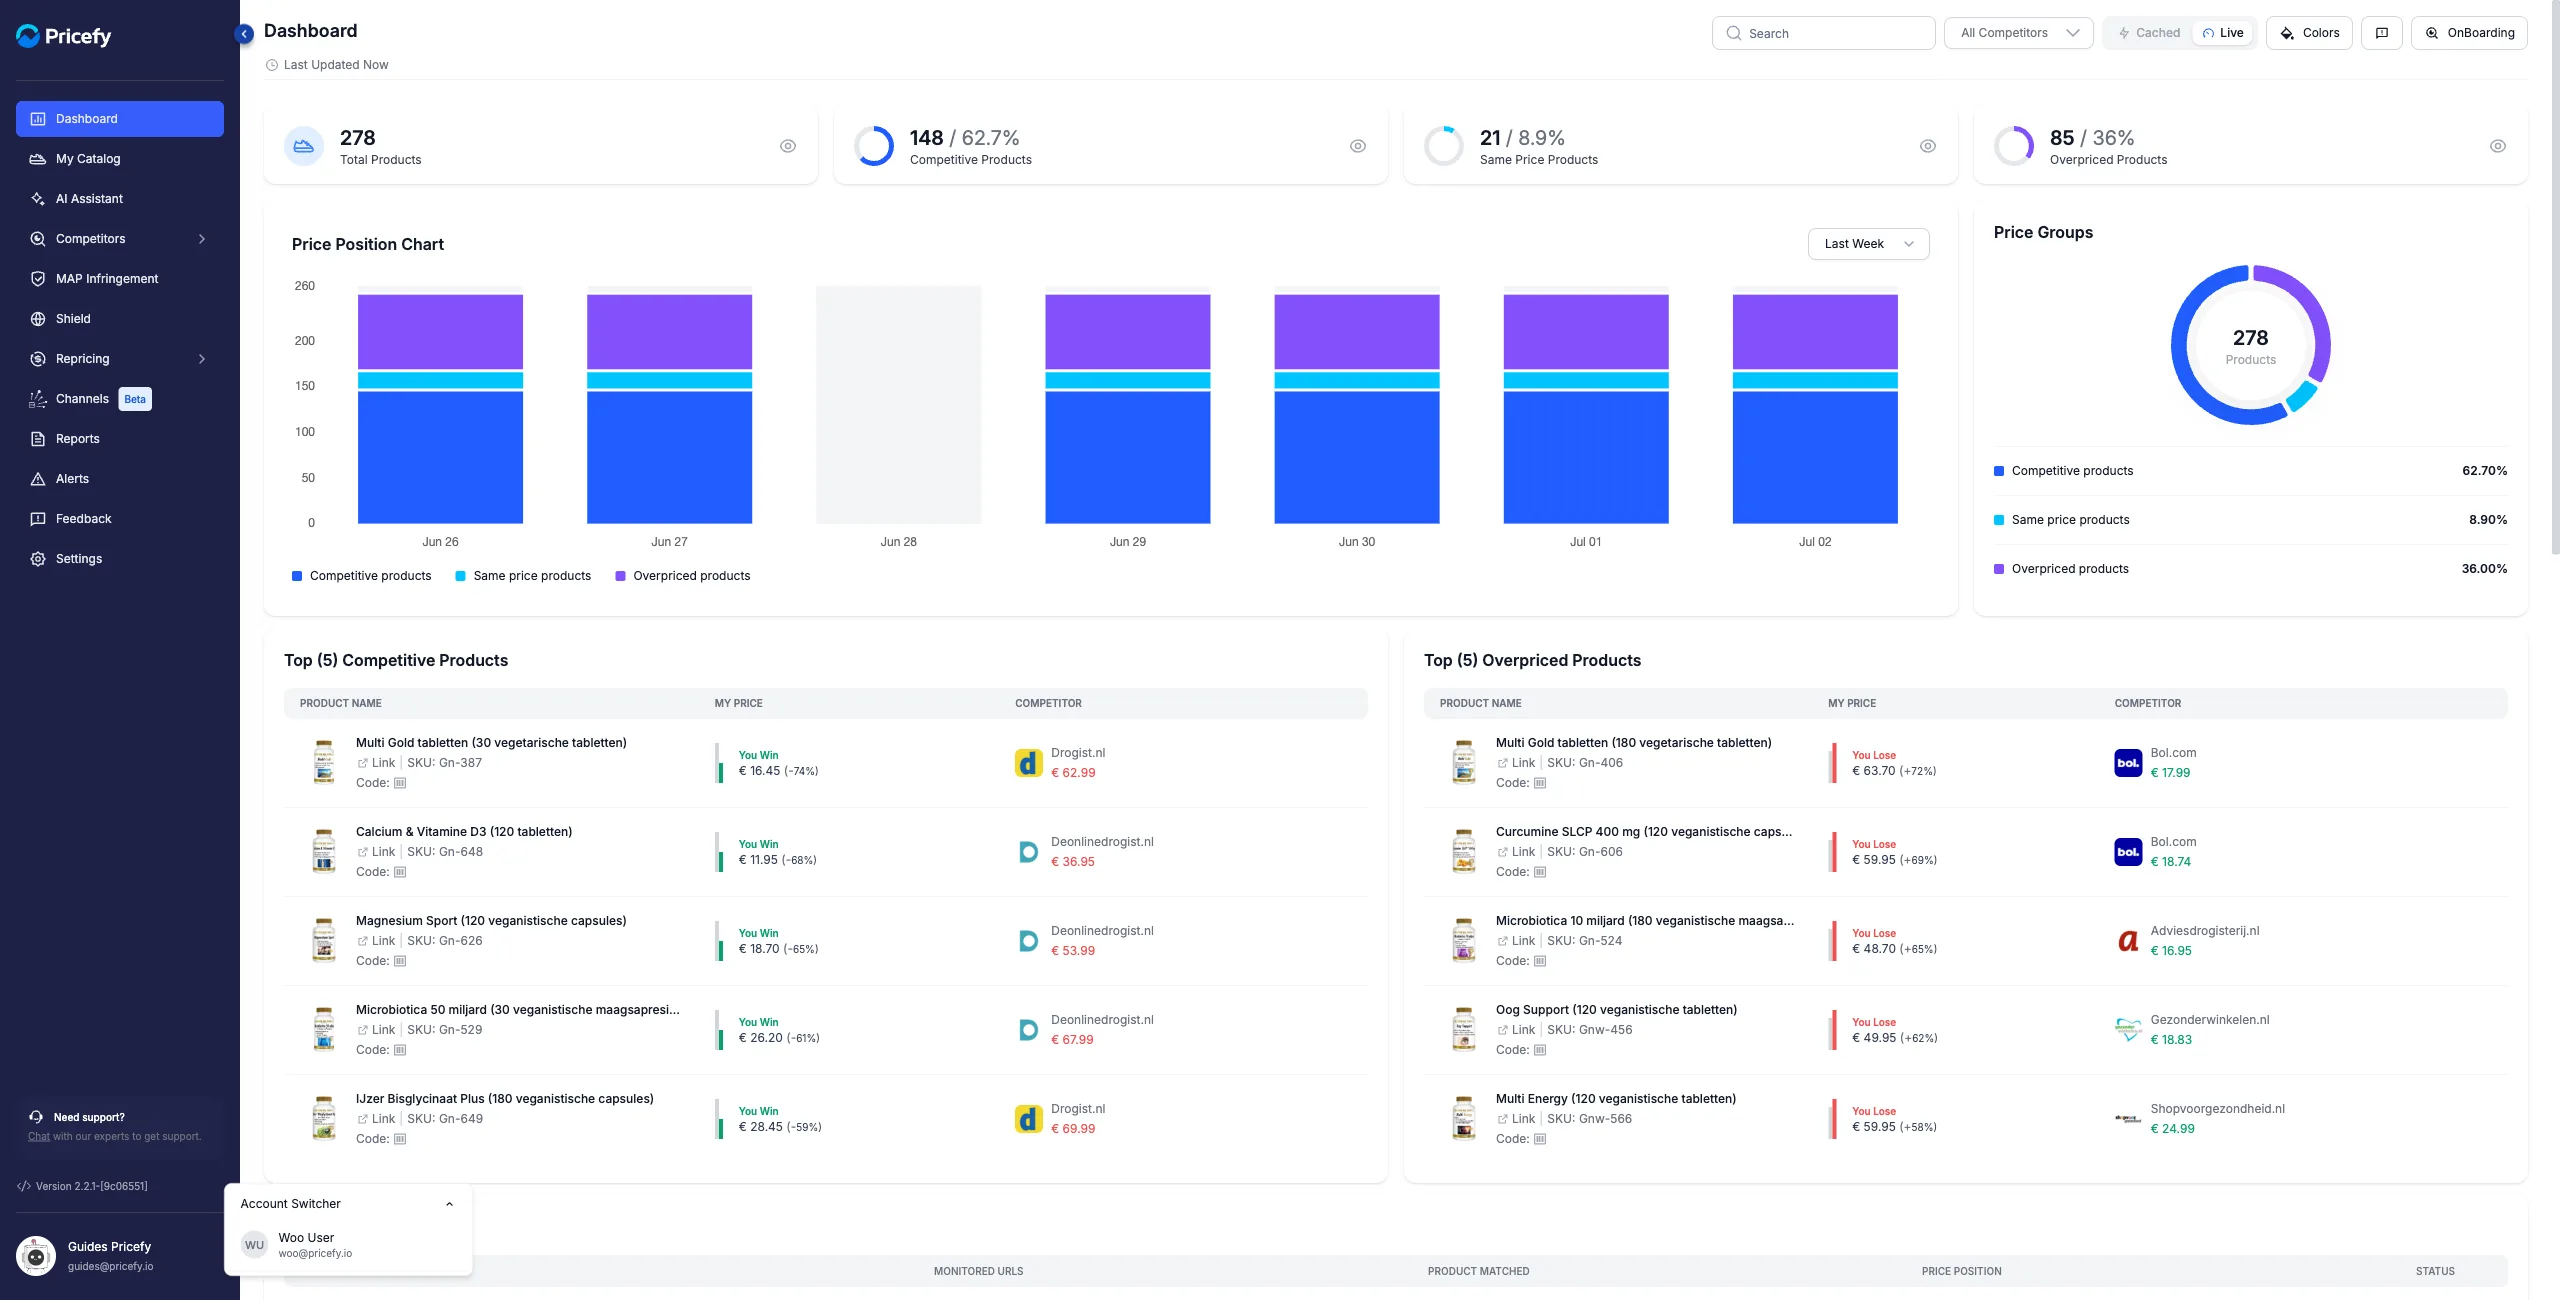Toggle visibility of Total Products card
The height and width of the screenshot is (1300, 2560).
coord(788,146)
